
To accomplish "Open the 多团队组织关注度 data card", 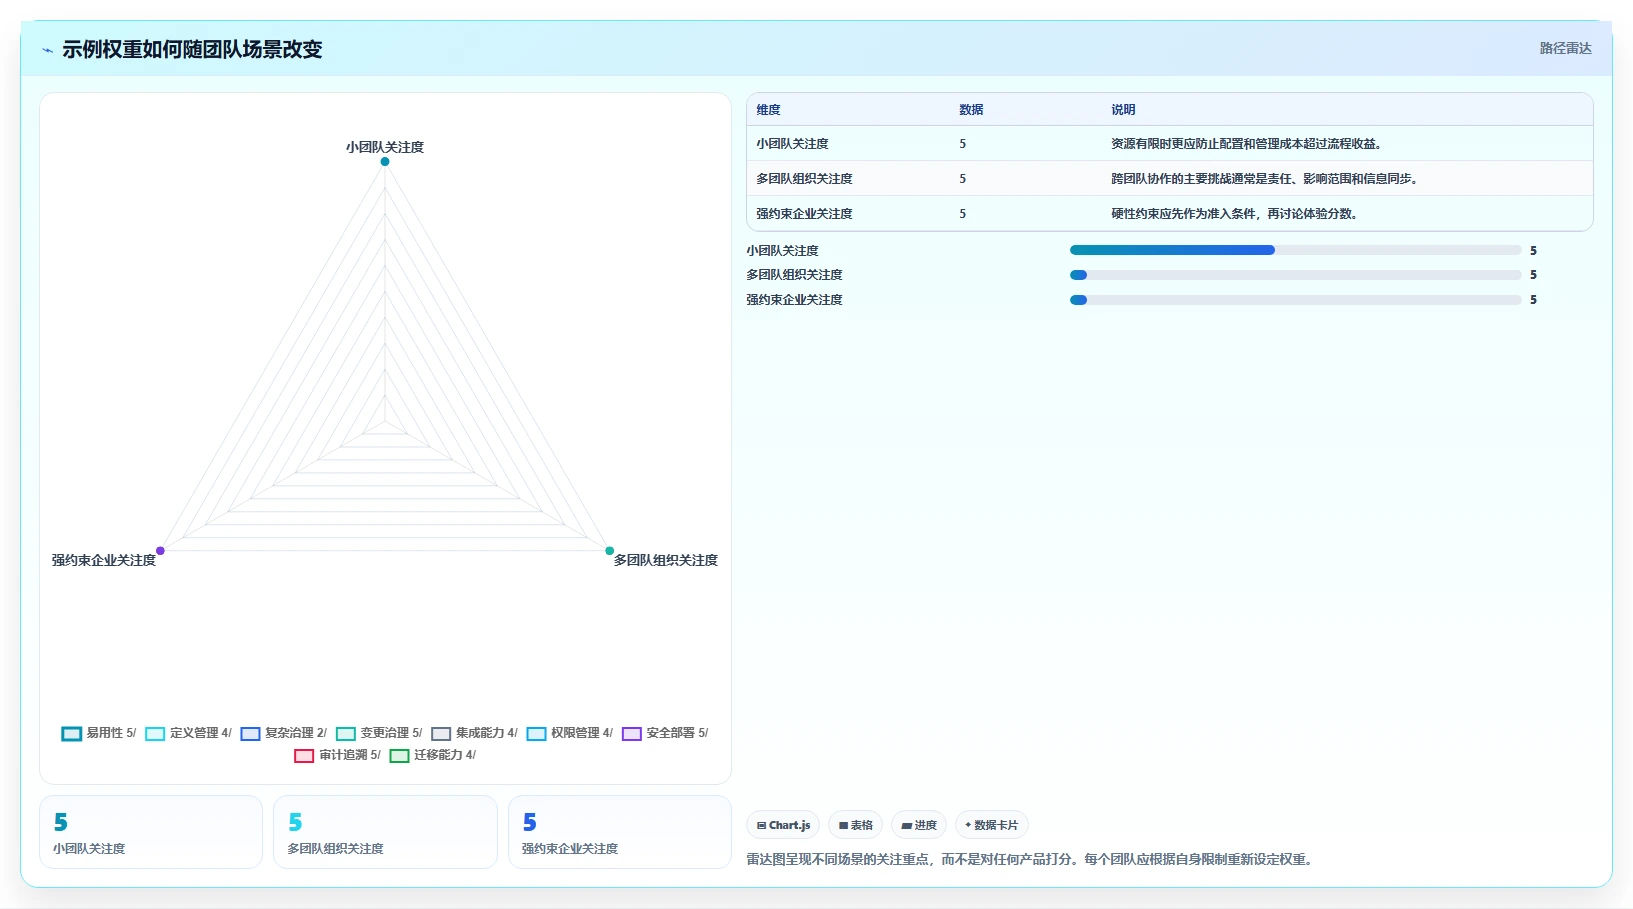I will point(385,832).
